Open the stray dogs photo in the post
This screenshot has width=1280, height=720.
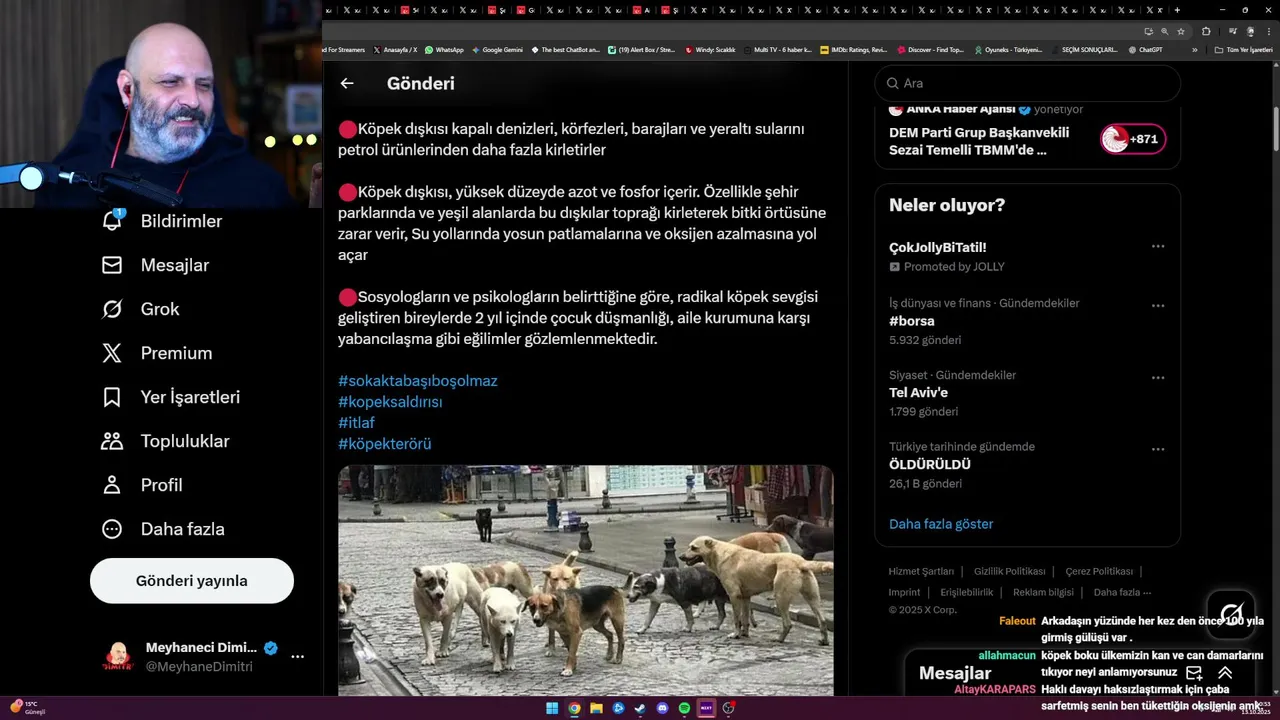(585, 580)
